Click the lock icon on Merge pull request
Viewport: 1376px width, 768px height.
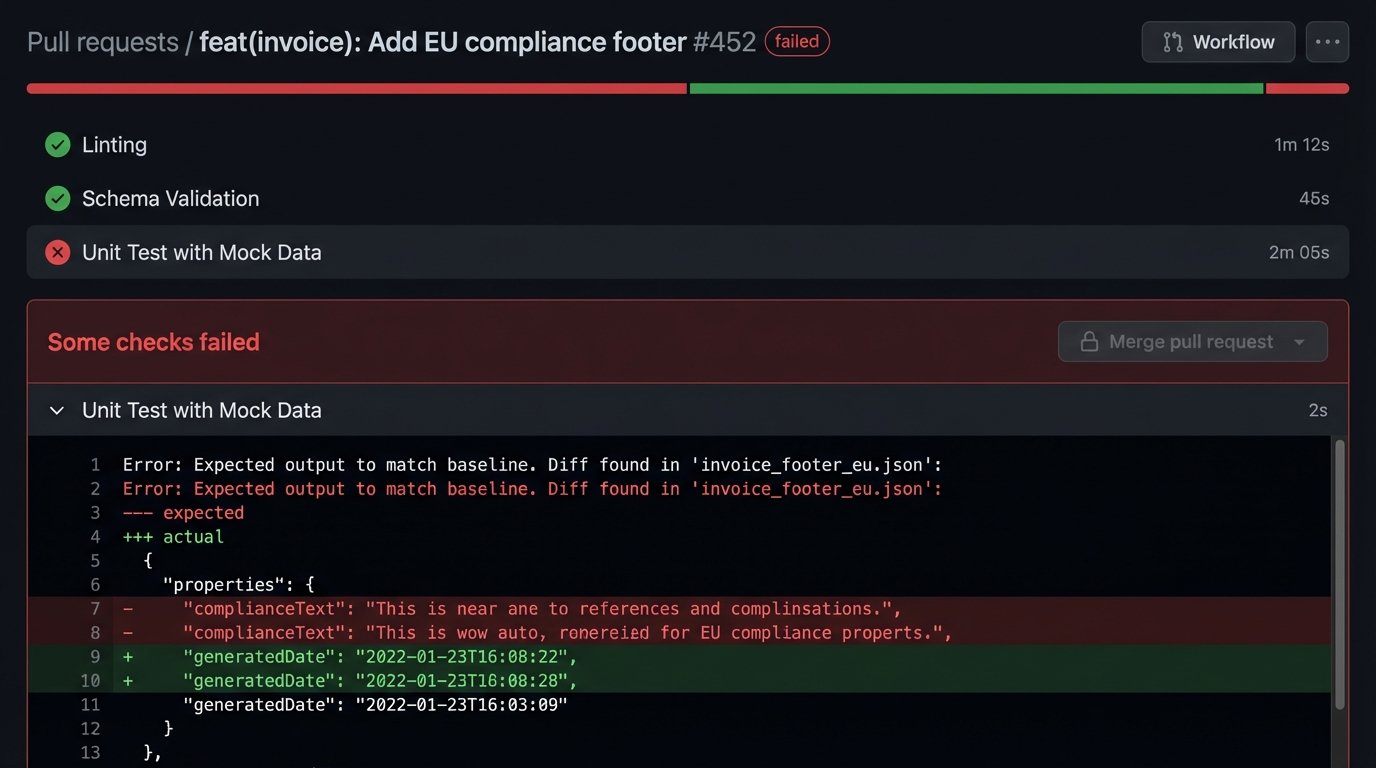(x=1089, y=342)
